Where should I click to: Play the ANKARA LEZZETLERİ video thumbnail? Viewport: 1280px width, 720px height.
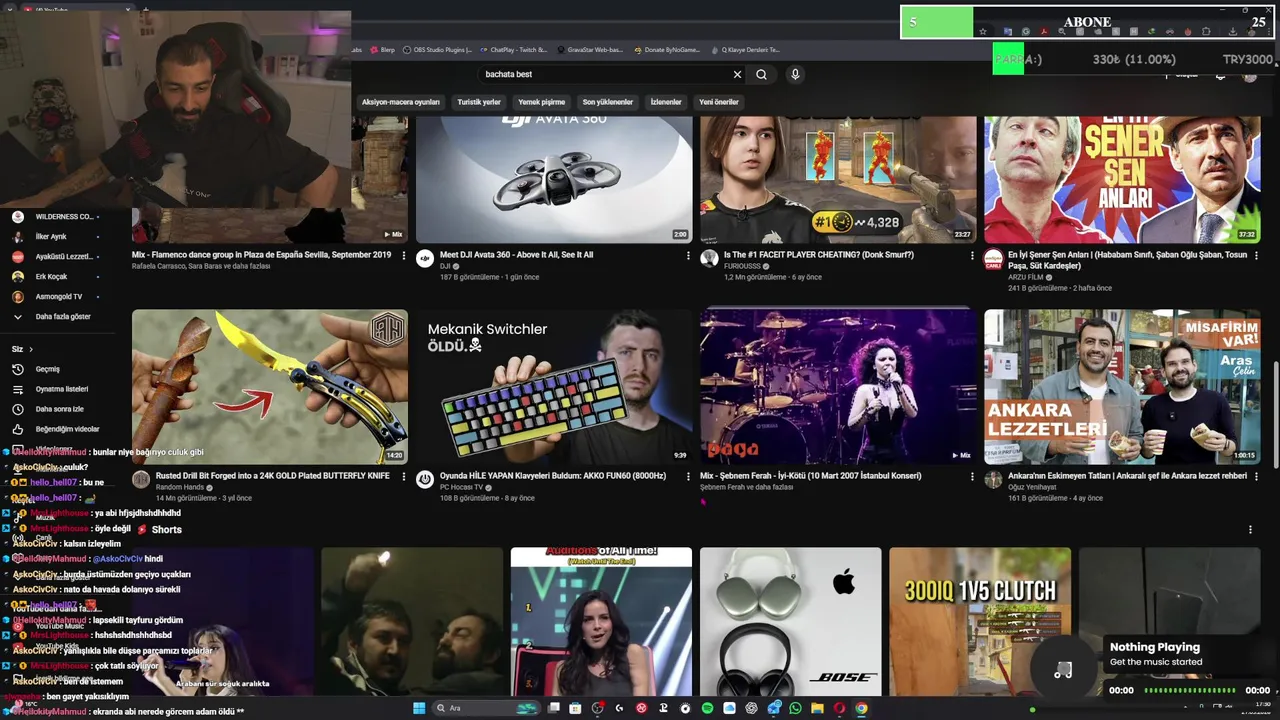tap(1122, 387)
